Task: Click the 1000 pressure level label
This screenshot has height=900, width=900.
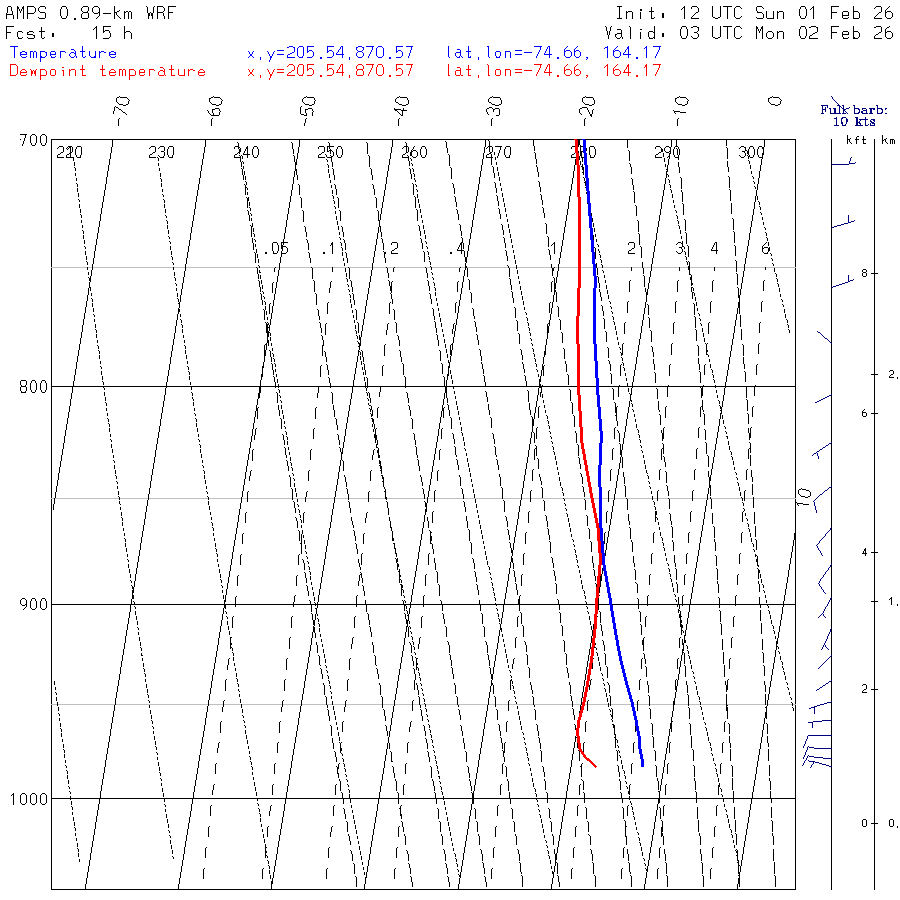Action: (x=29, y=799)
